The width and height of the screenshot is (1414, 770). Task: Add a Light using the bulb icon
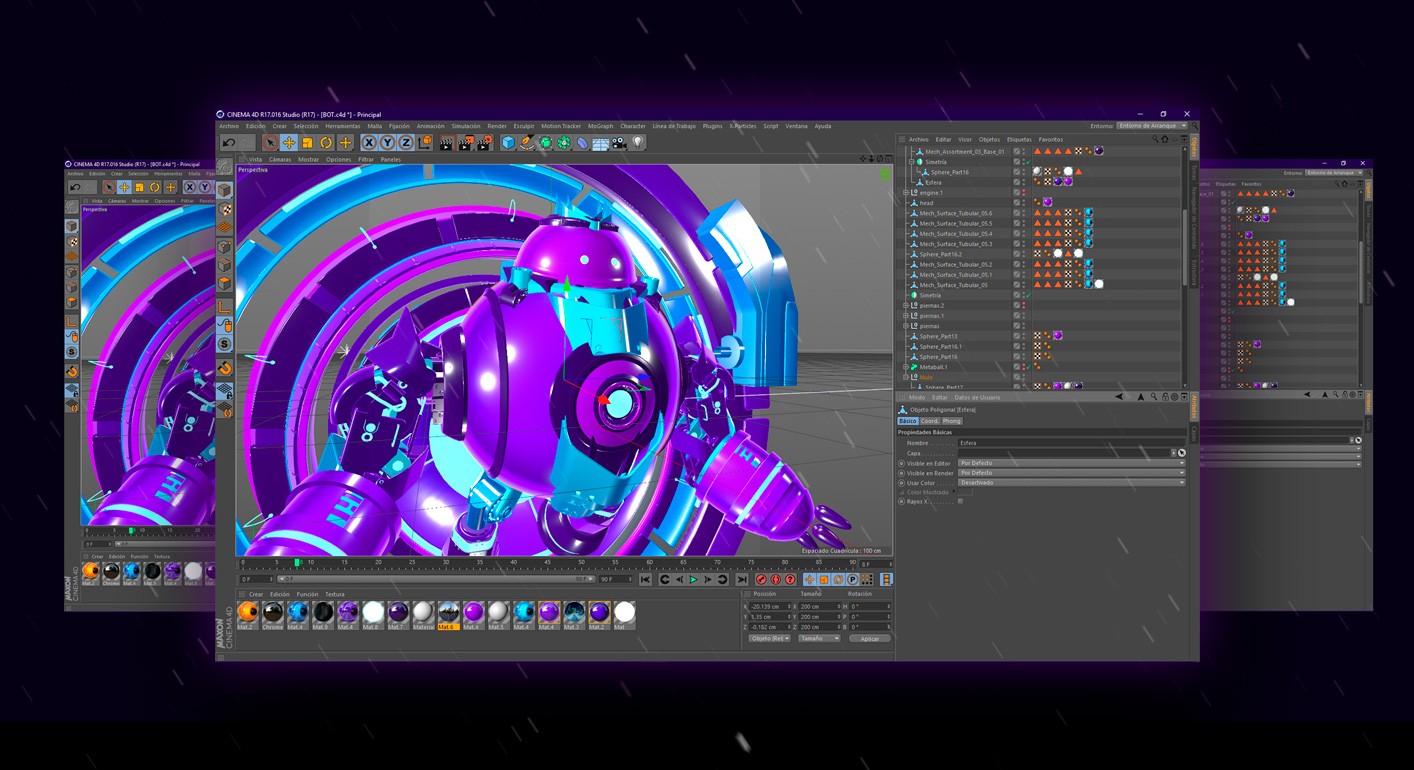tap(637, 143)
